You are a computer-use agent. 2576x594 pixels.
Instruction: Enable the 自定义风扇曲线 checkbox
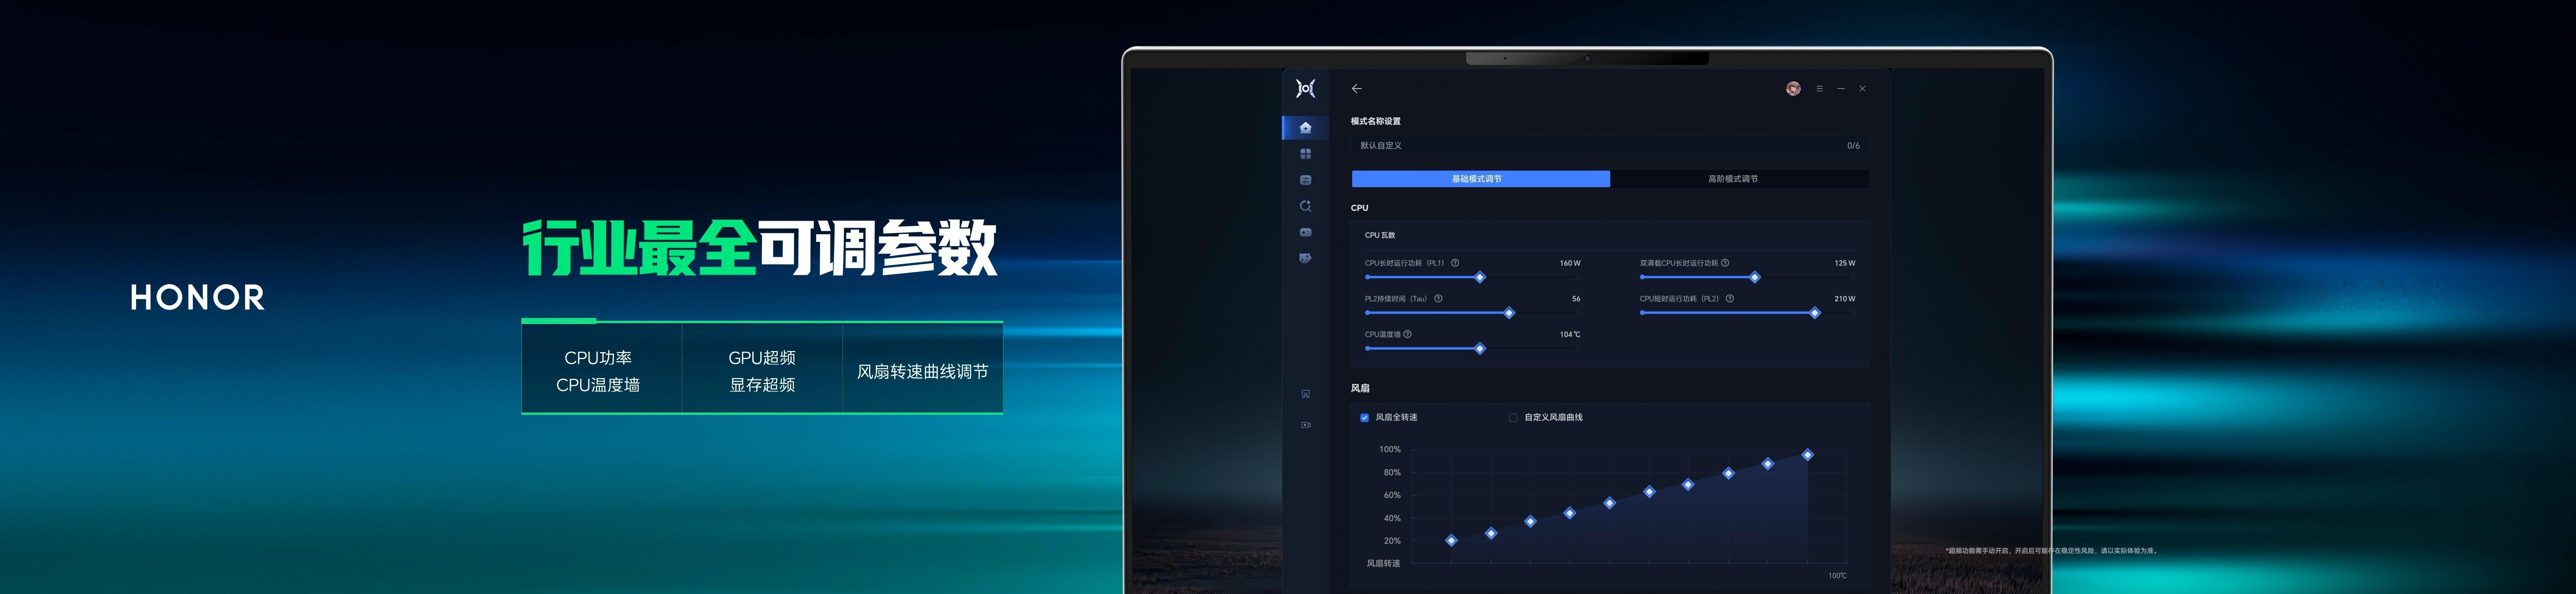[x=1513, y=418]
